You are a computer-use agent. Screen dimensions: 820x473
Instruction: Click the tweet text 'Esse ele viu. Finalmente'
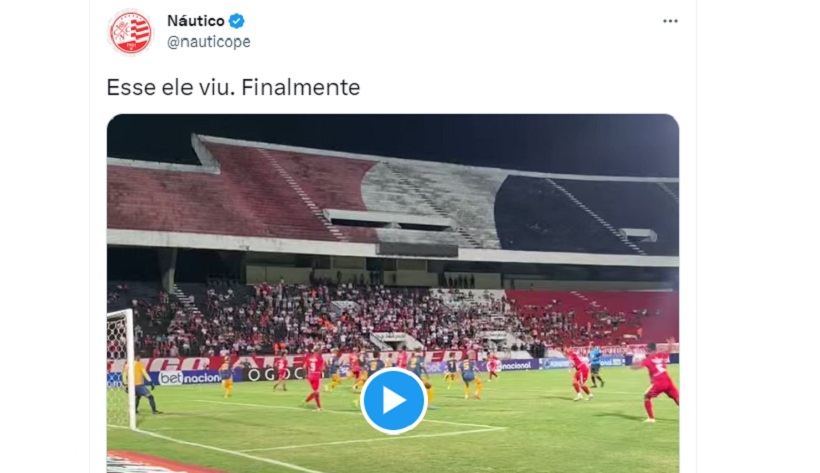coord(233,87)
